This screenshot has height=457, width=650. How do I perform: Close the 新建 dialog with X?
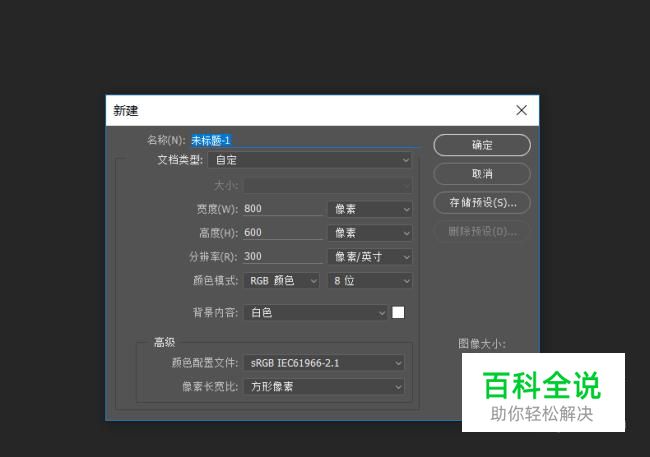(521, 110)
